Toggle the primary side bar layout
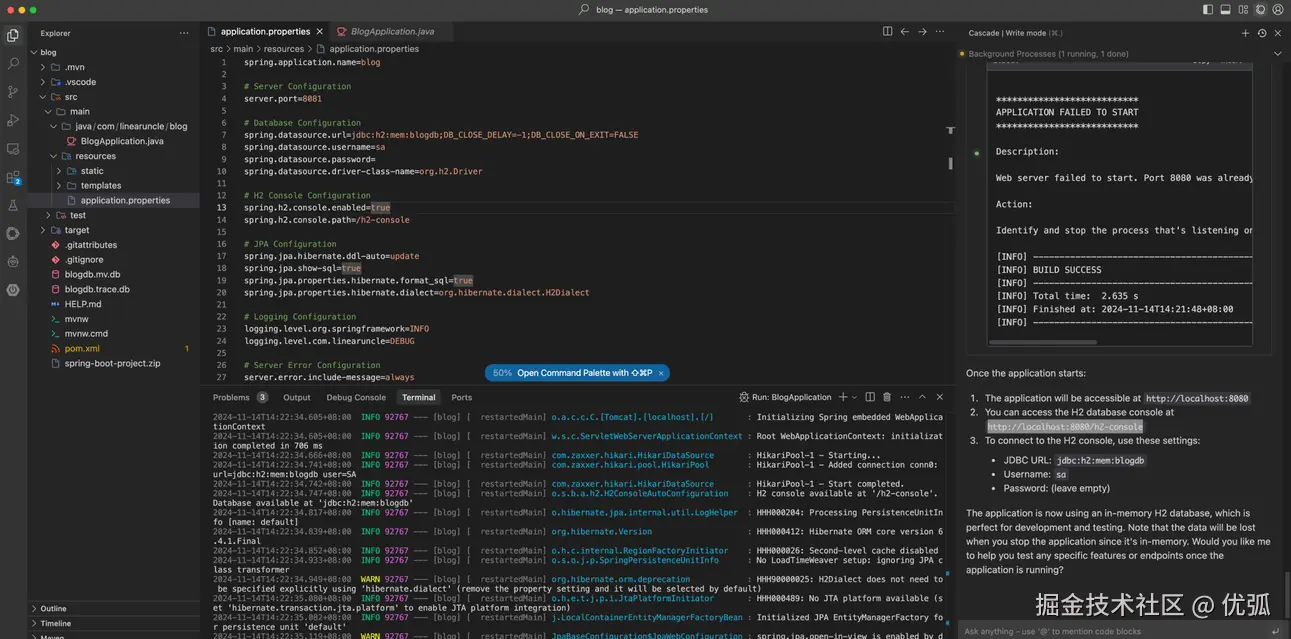The image size is (1291, 639). point(1208,10)
